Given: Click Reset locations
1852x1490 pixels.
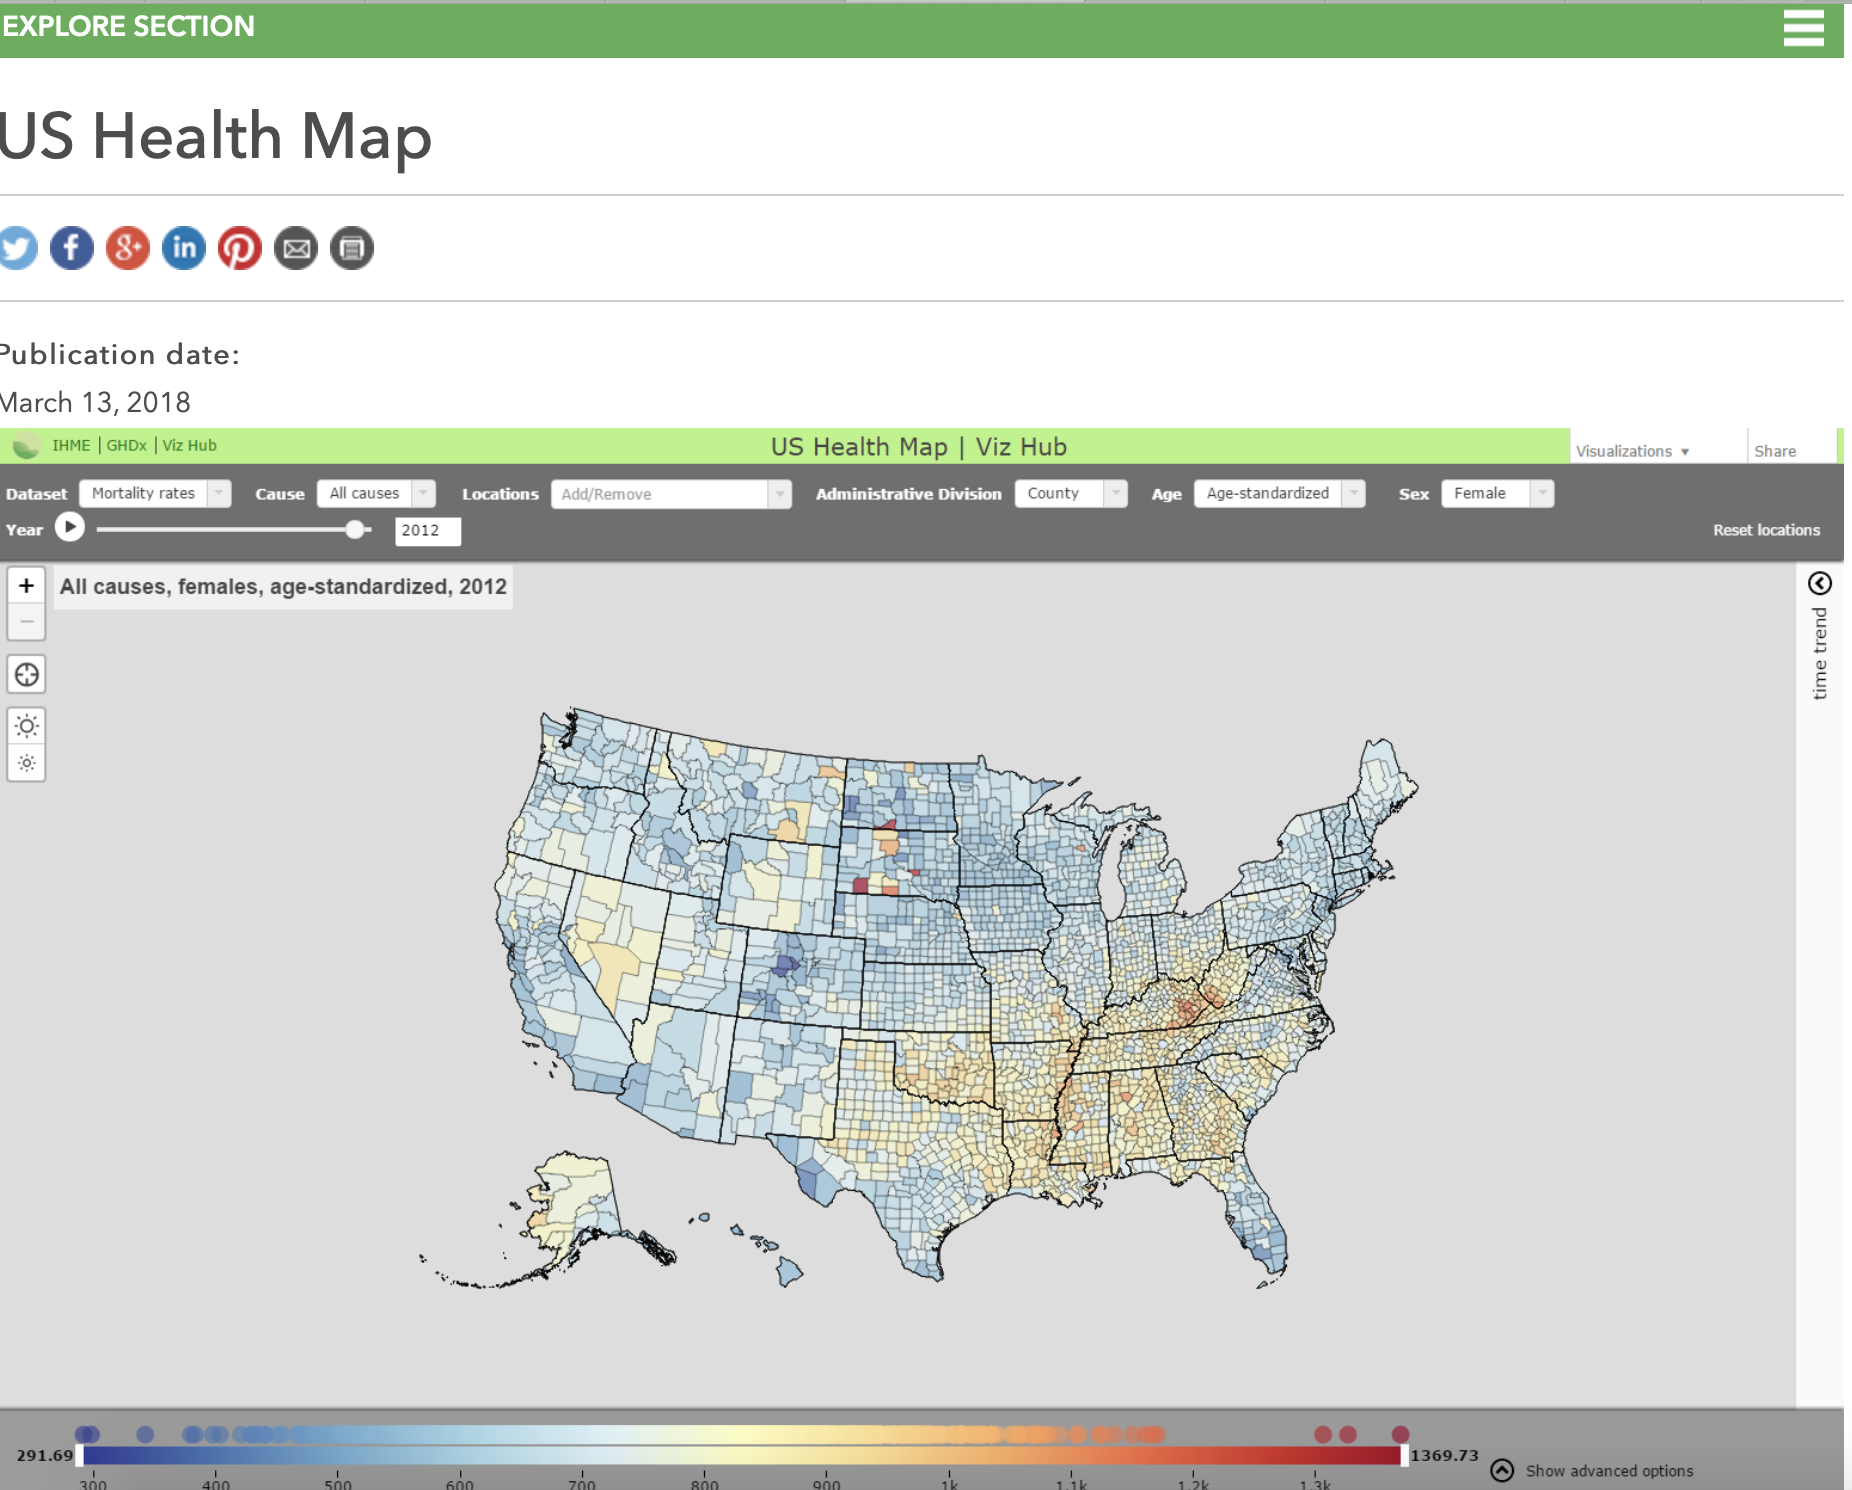Looking at the screenshot, I should (1768, 530).
